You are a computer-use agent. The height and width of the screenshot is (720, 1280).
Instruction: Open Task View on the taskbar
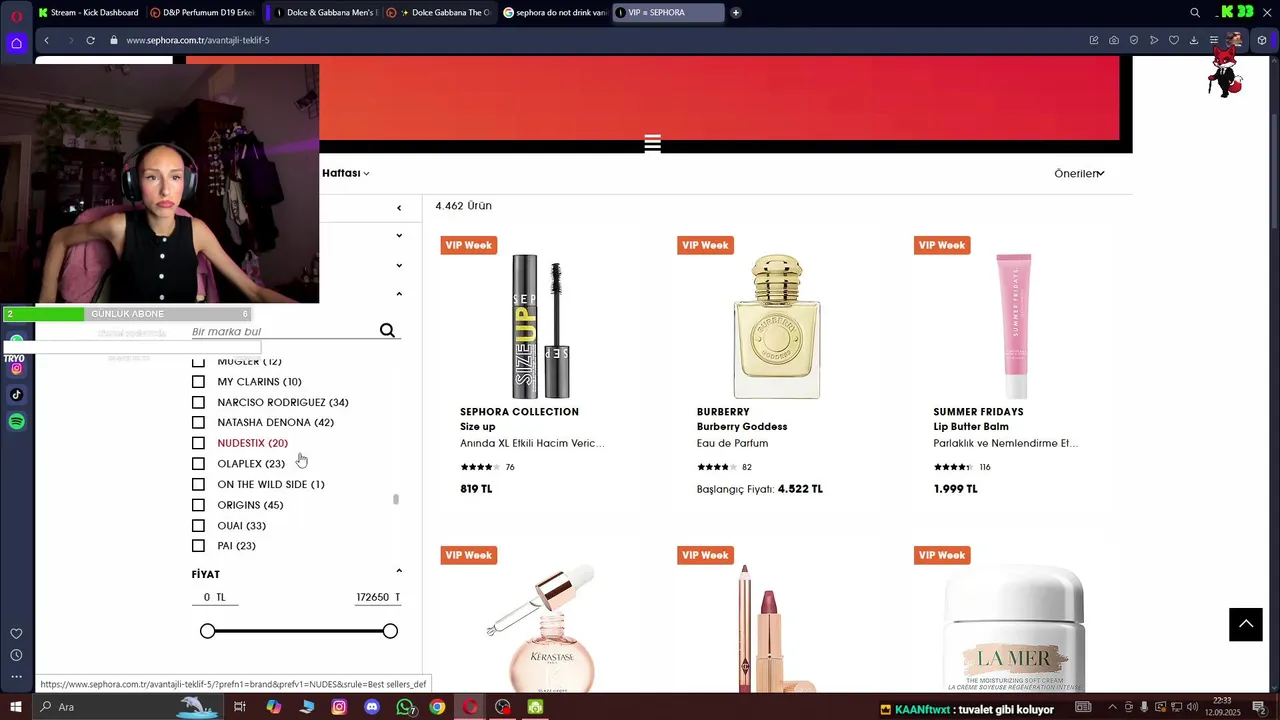click(x=240, y=707)
